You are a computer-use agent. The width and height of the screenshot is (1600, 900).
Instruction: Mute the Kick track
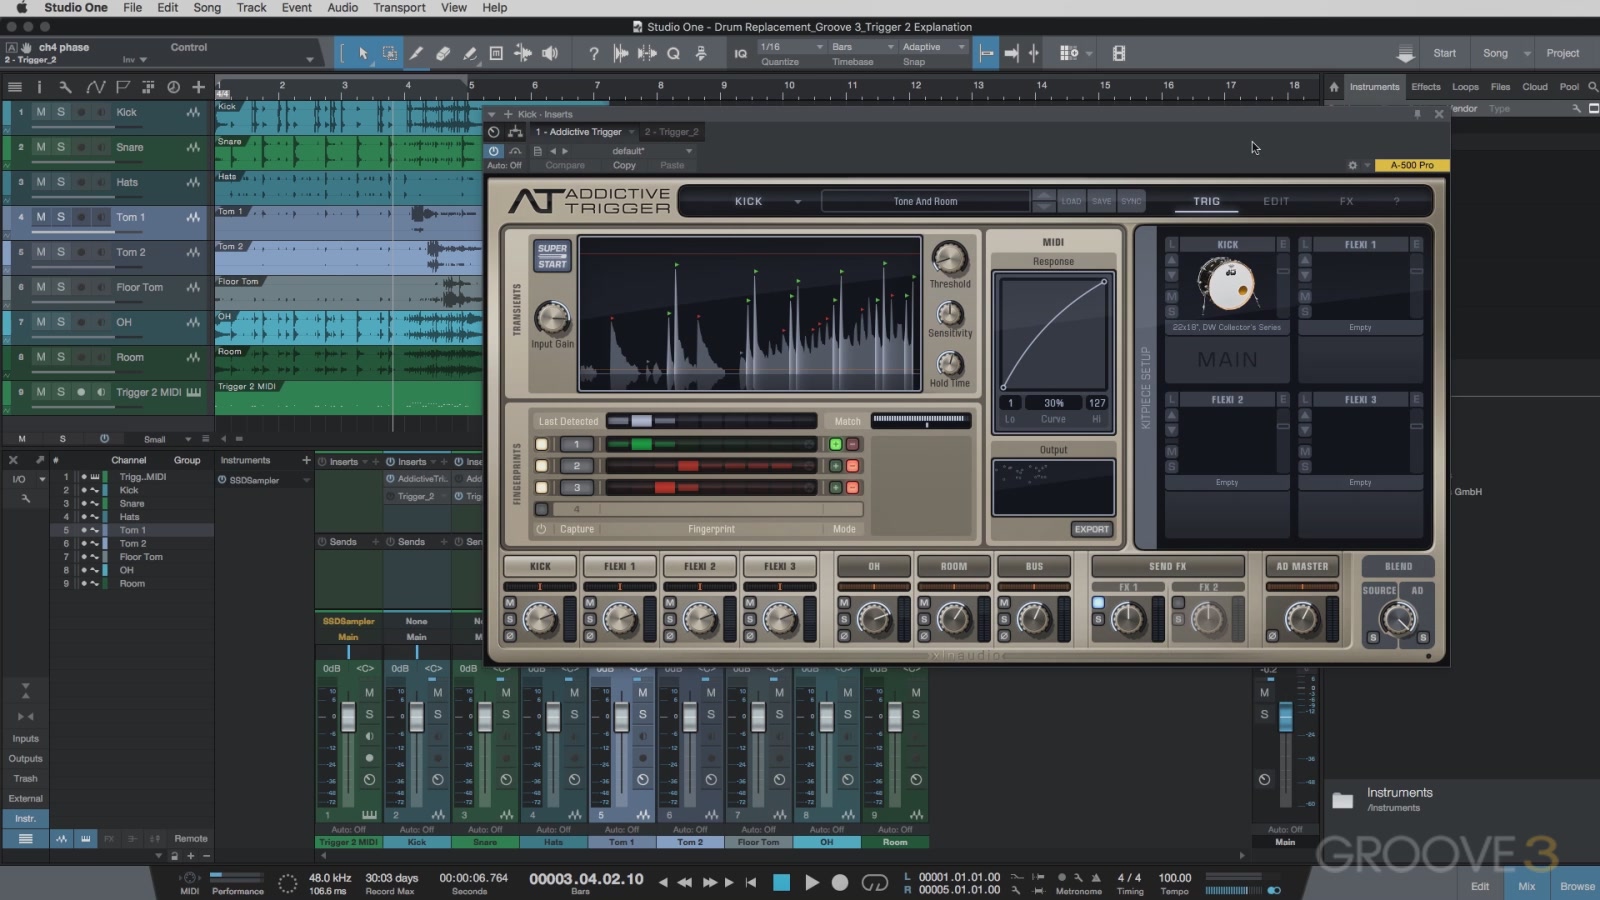click(x=41, y=112)
